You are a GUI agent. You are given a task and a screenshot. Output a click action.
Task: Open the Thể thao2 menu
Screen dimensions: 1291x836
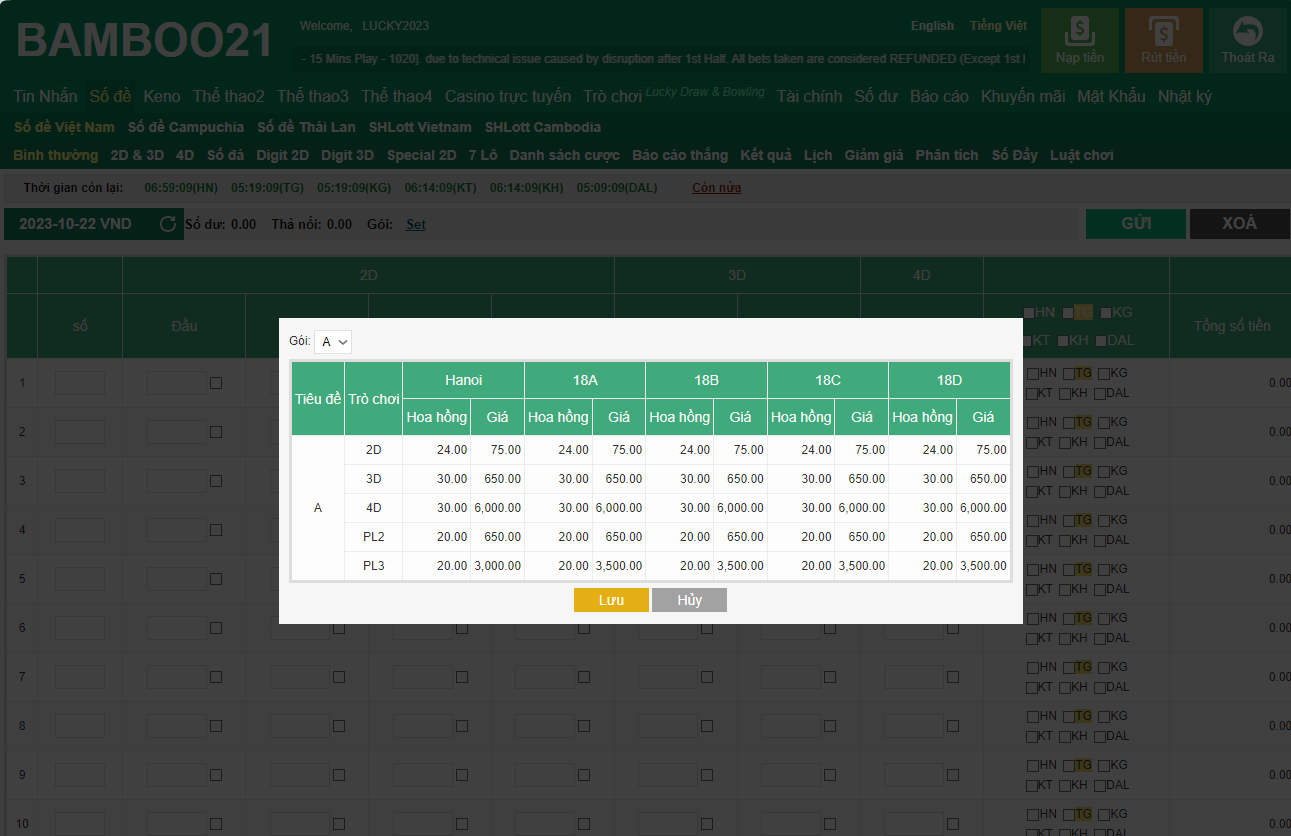(229, 96)
